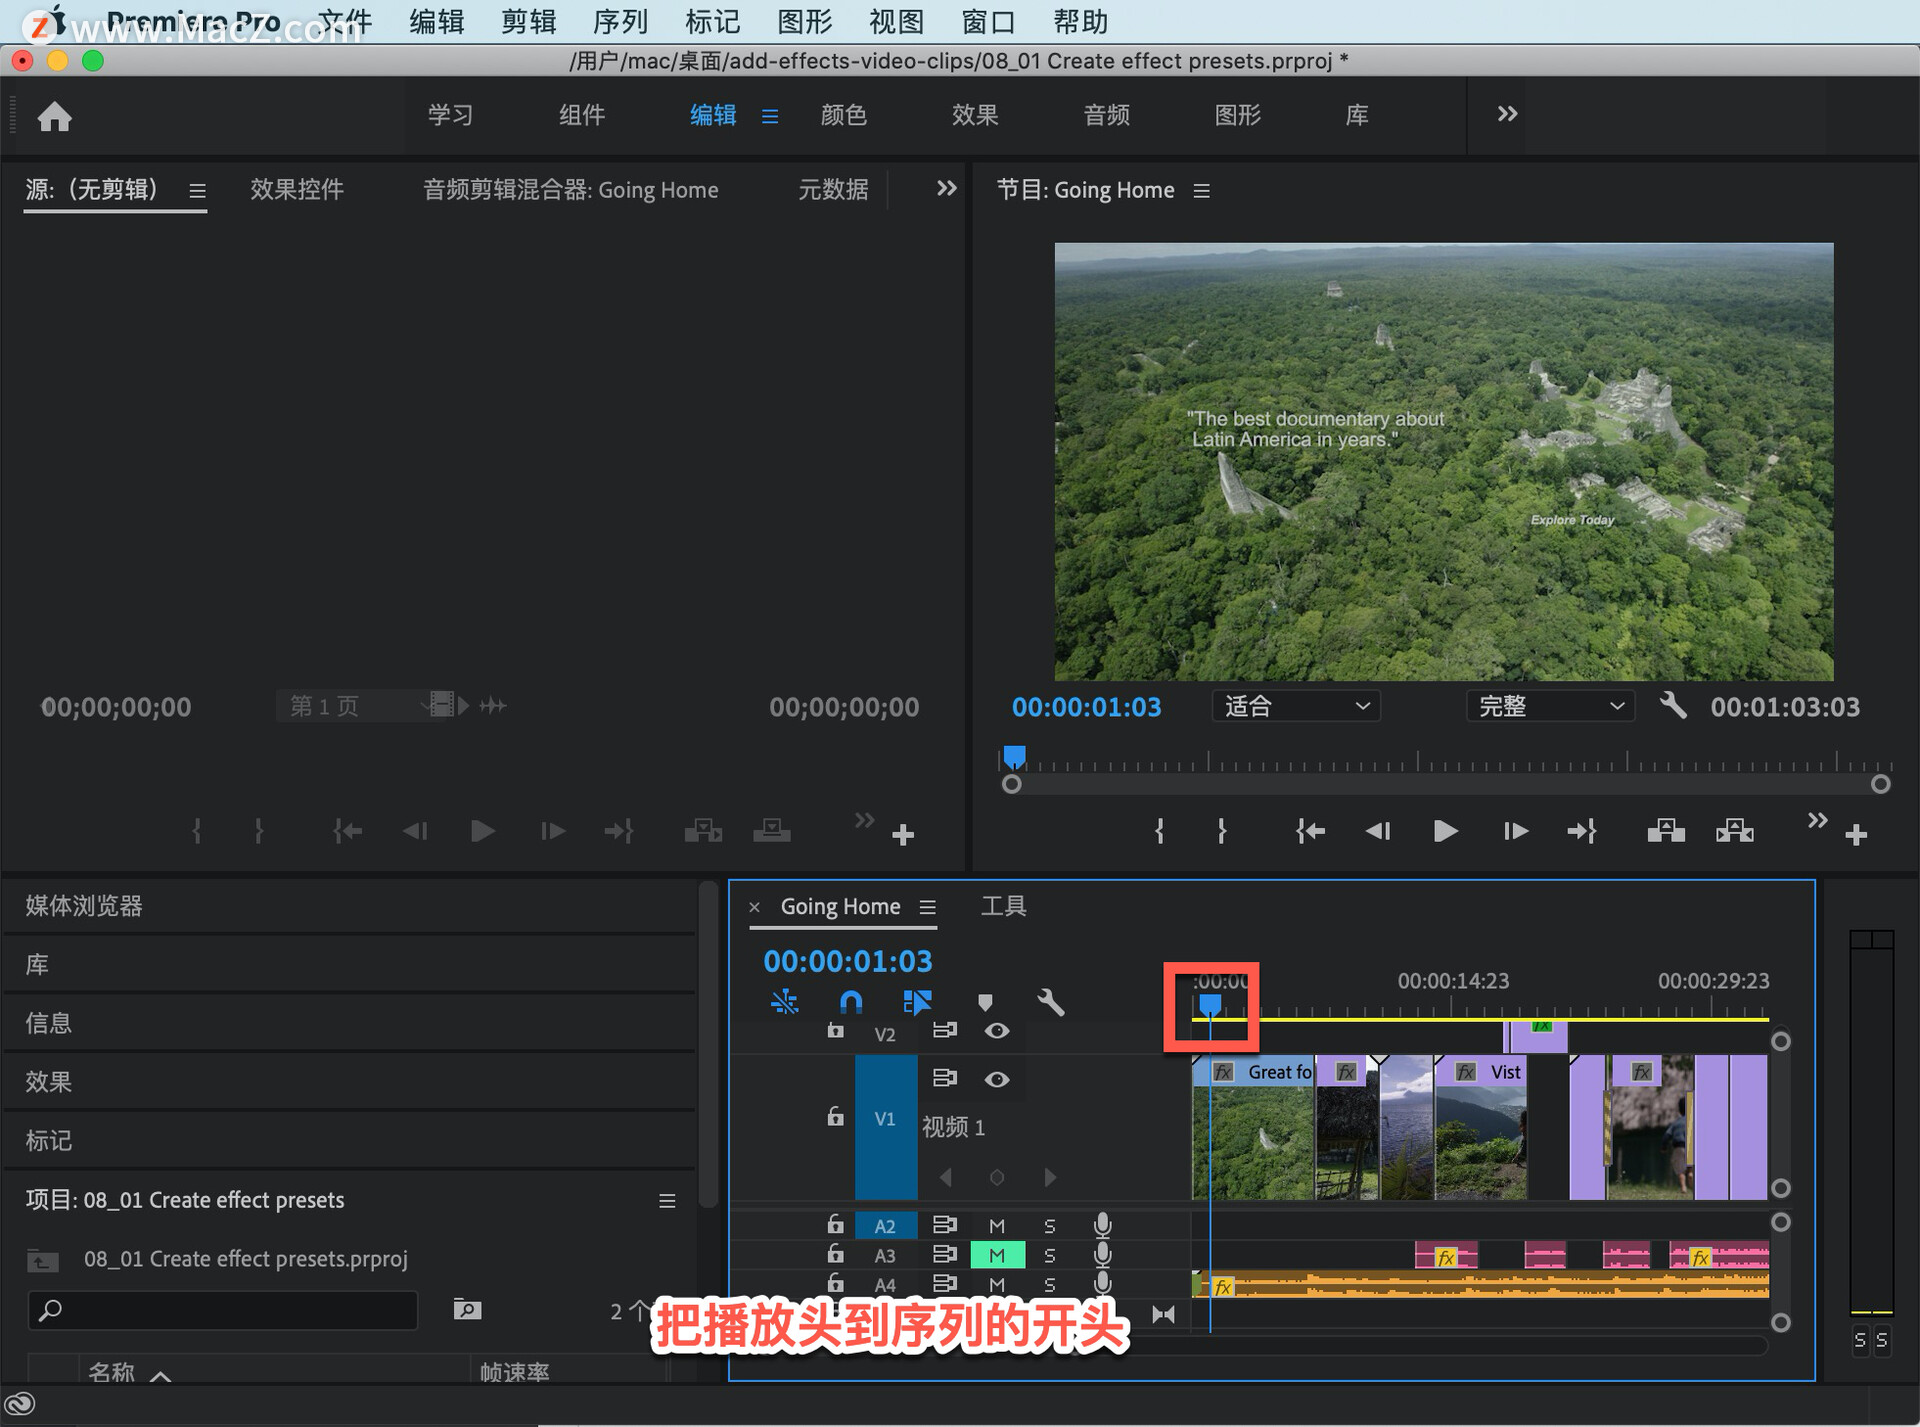Toggle the mute button on track A3

(x=997, y=1255)
